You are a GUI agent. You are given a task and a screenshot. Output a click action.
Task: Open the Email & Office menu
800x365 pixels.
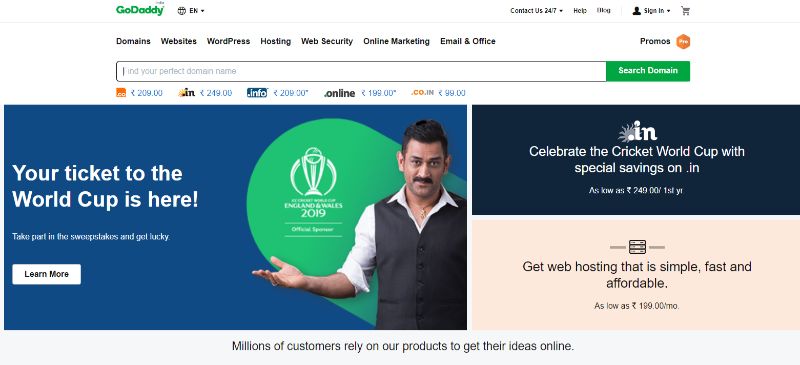pos(468,41)
